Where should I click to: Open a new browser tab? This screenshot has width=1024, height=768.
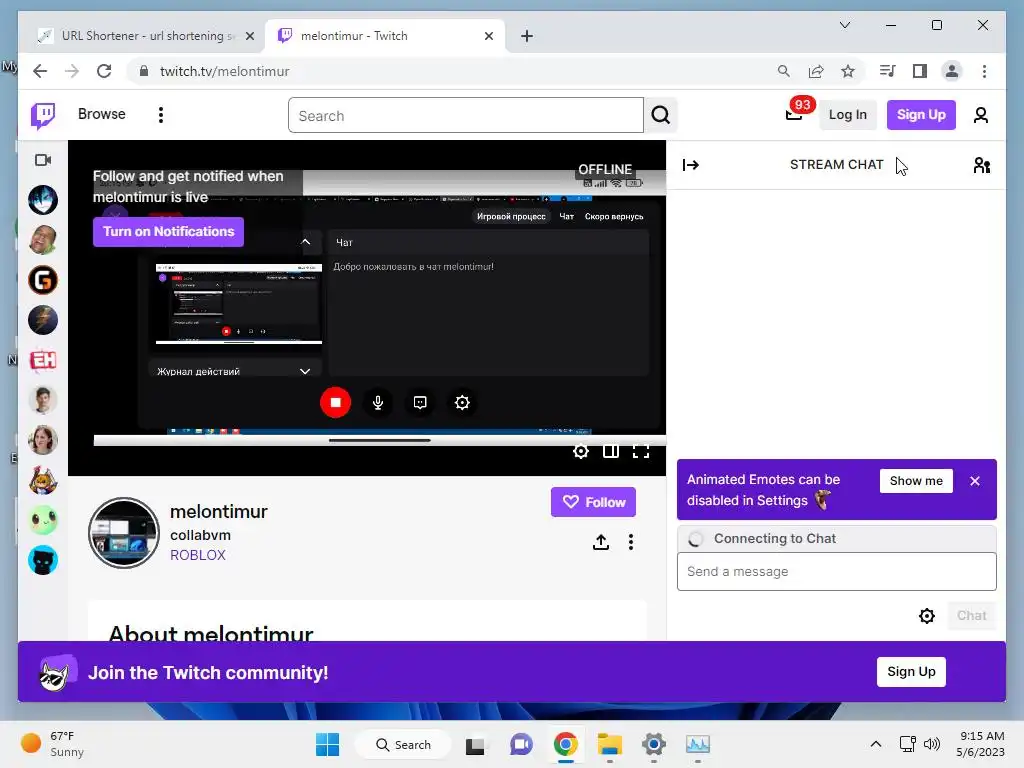527,36
